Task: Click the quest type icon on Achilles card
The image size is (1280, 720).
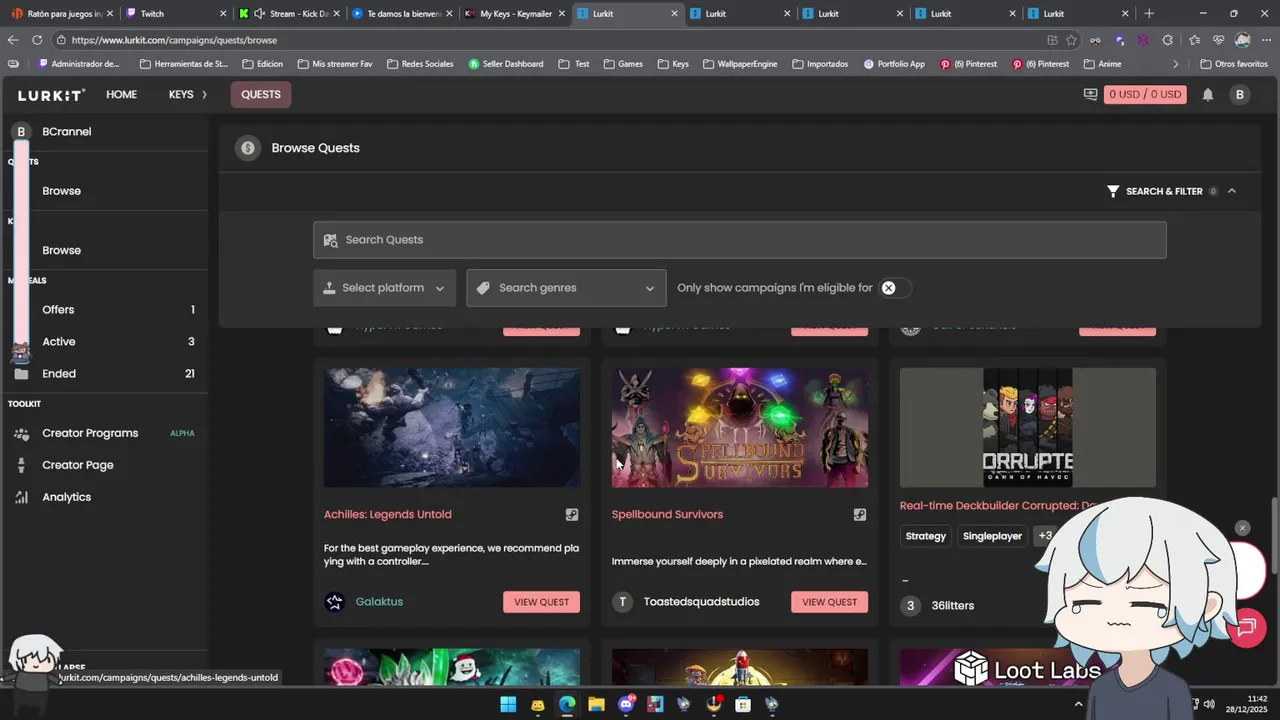Action: click(x=572, y=515)
